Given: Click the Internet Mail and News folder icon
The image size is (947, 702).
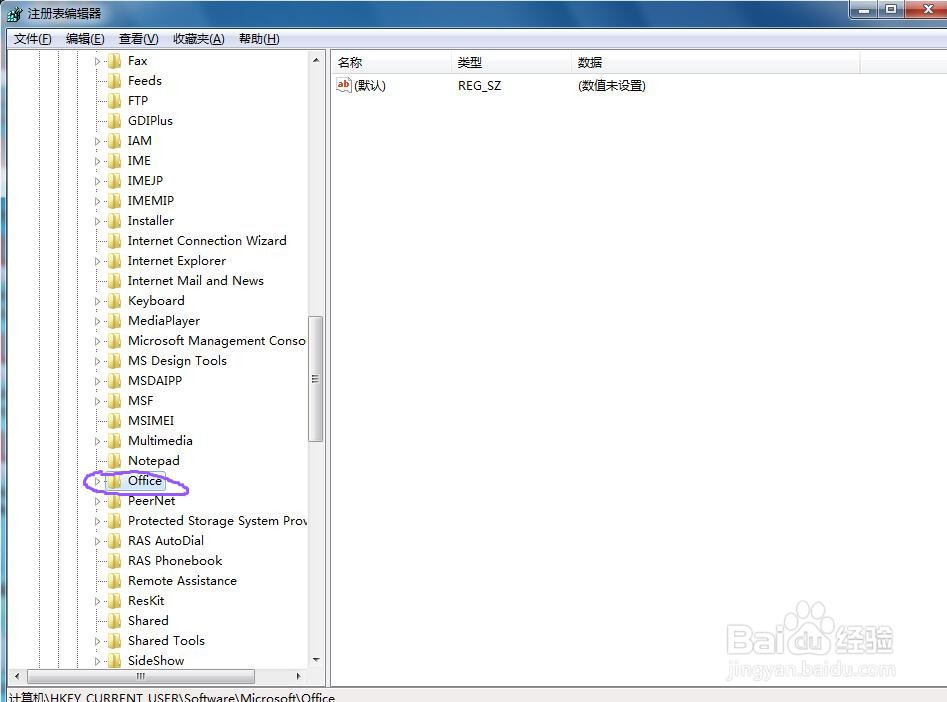Looking at the screenshot, I should 115,281.
